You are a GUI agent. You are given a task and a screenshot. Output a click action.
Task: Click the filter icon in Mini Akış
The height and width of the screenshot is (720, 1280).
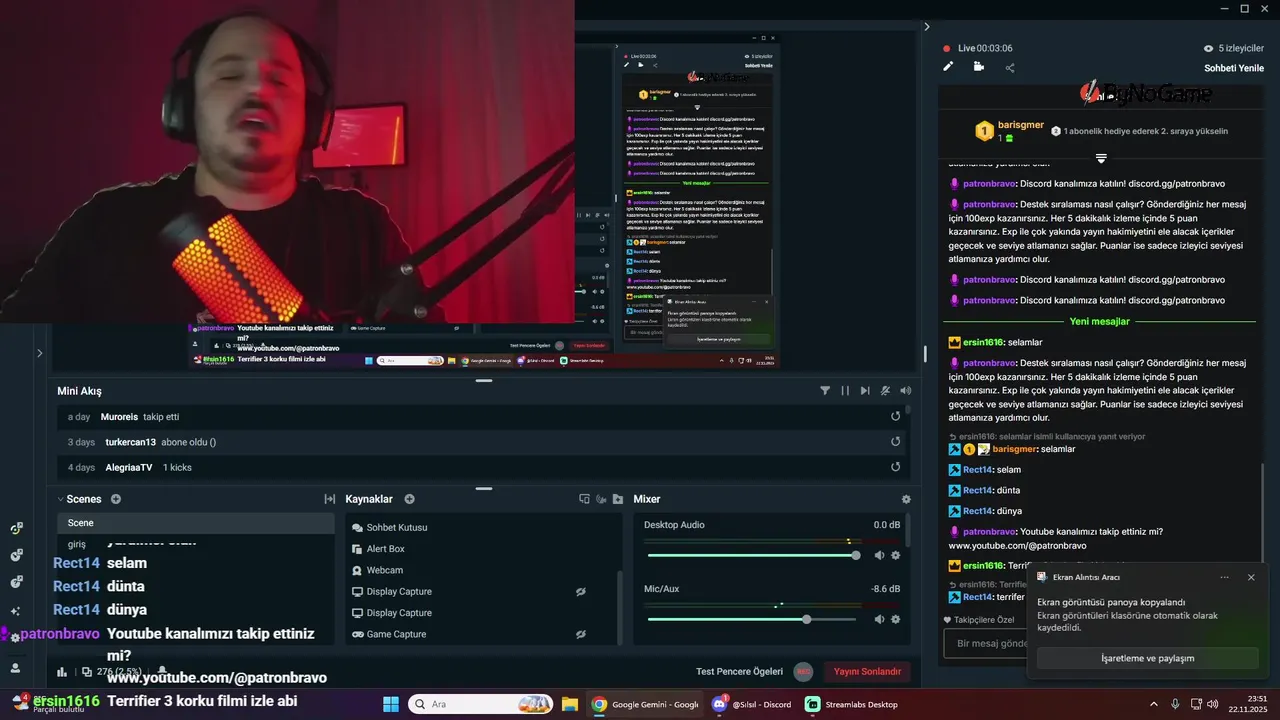[825, 391]
